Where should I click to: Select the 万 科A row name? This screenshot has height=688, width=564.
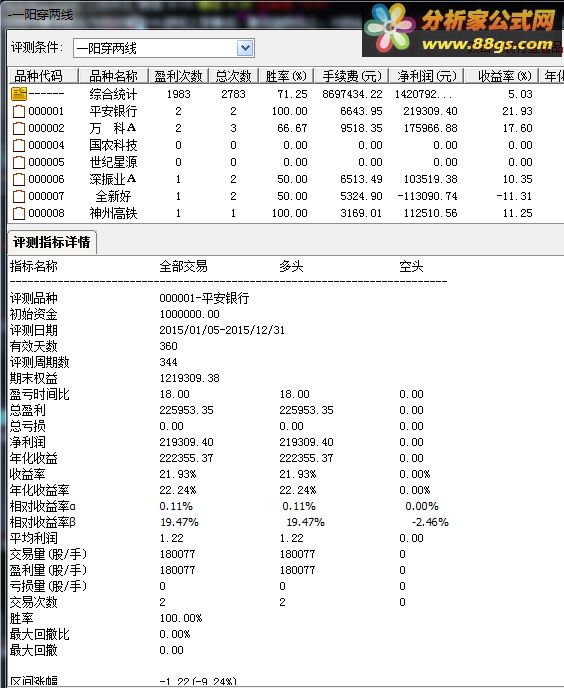coord(113,128)
